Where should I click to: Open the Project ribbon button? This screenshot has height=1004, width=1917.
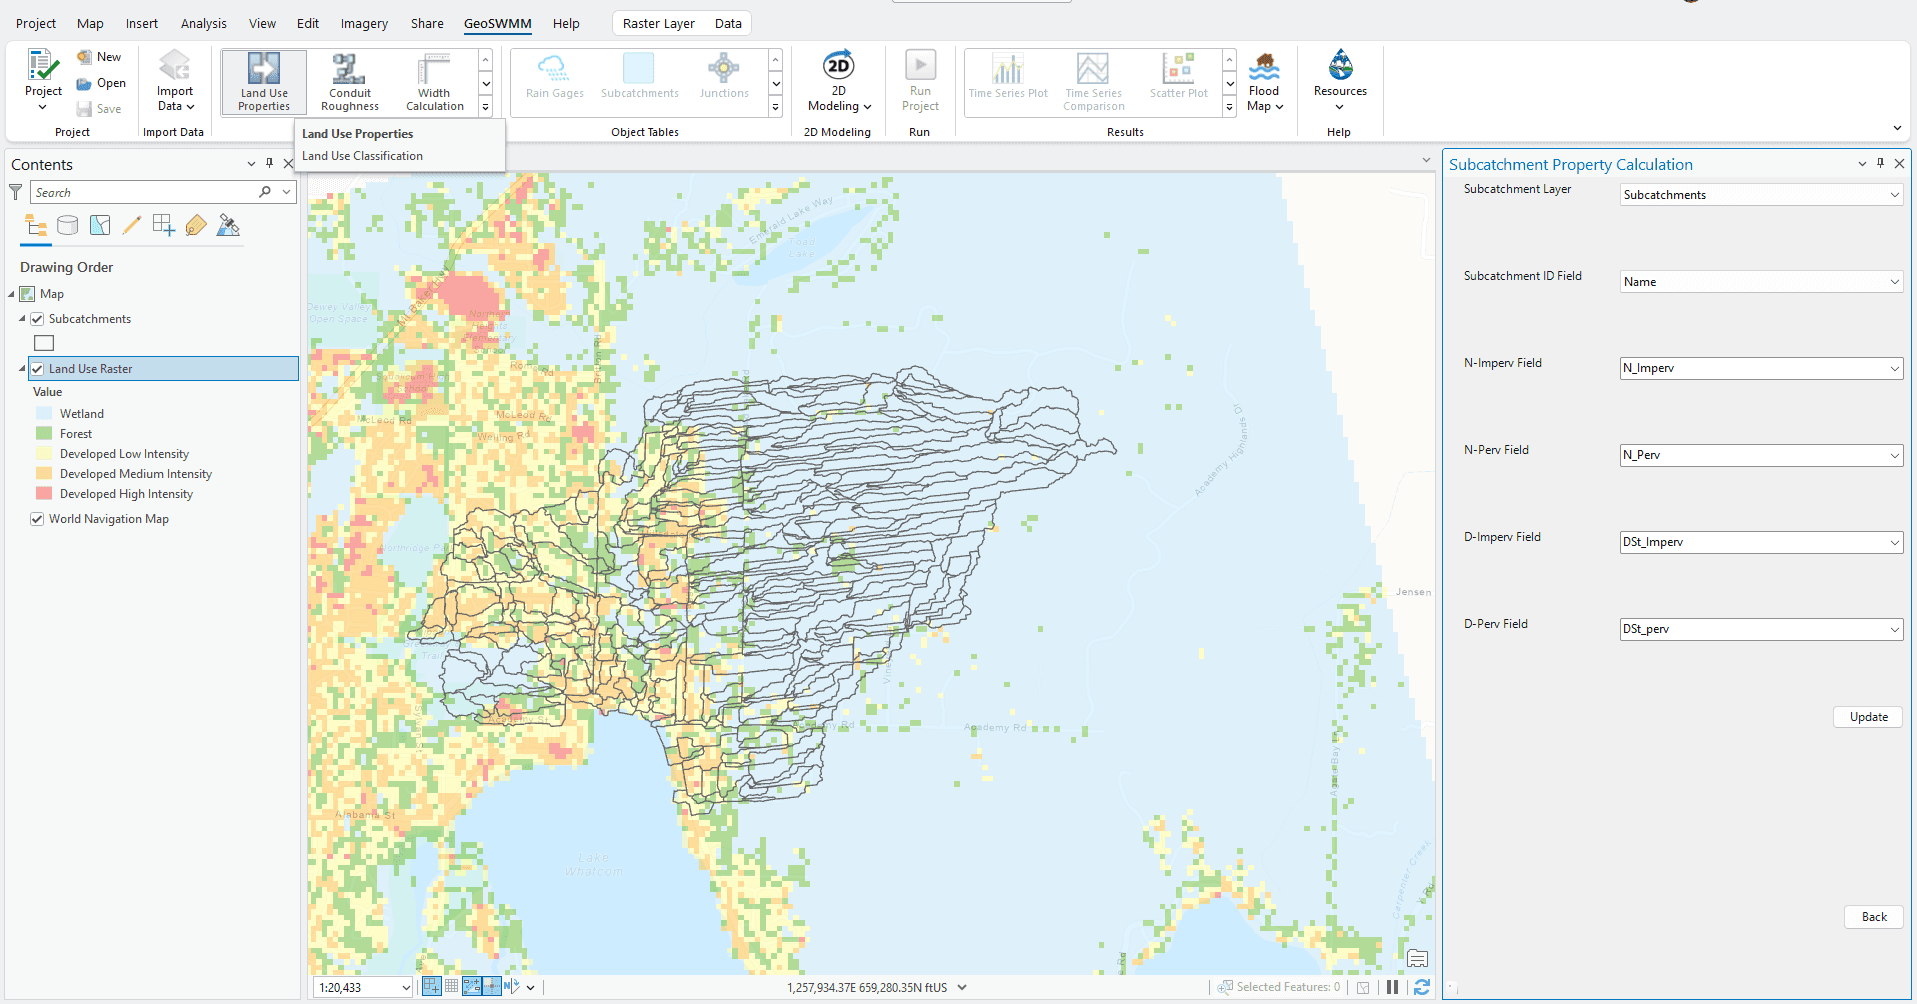point(43,80)
